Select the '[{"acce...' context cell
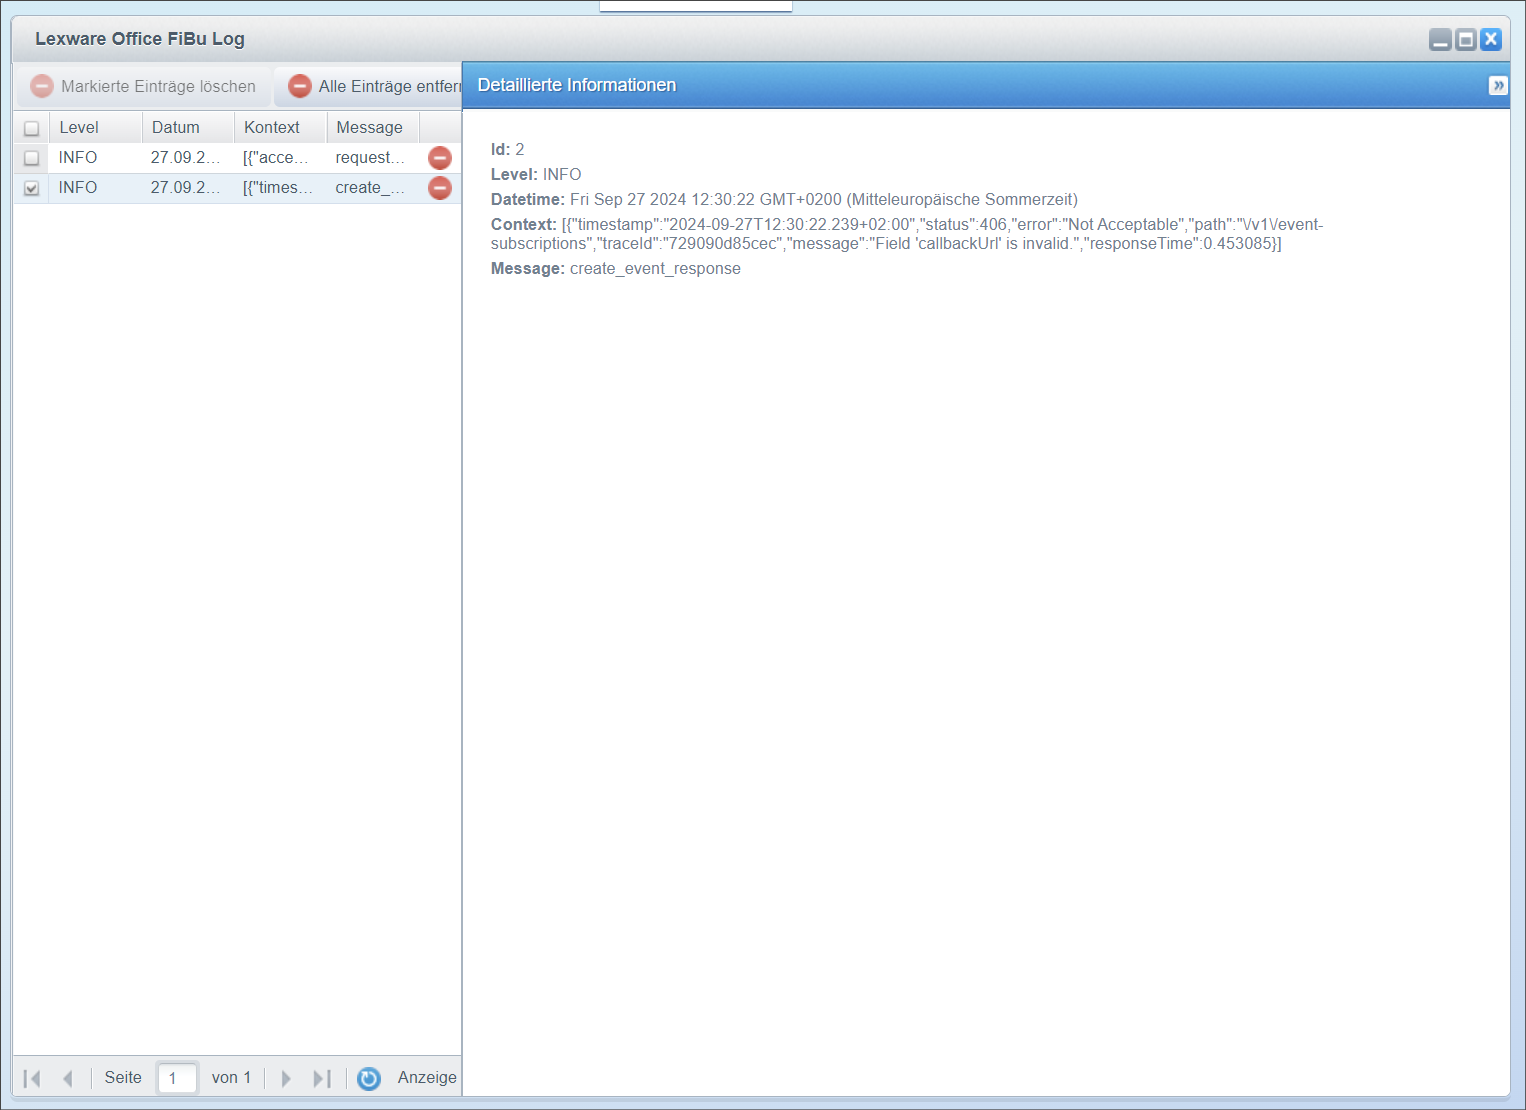The width and height of the screenshot is (1526, 1110). tap(279, 158)
